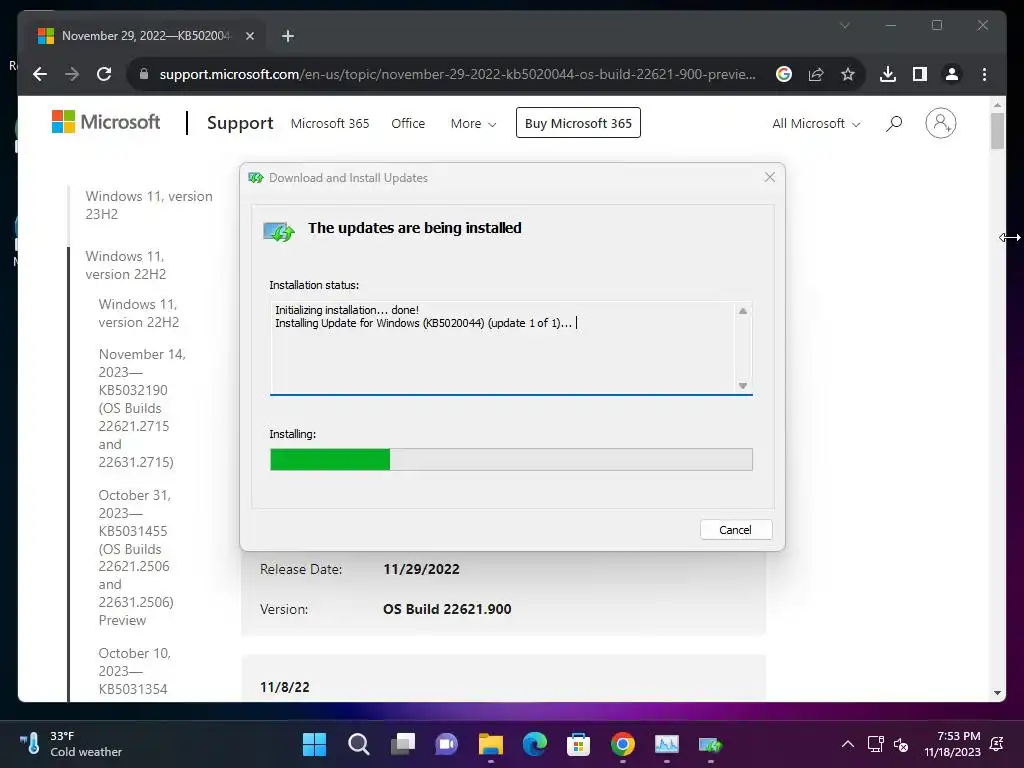Click the search magnifier on Microsoft site

coord(893,123)
